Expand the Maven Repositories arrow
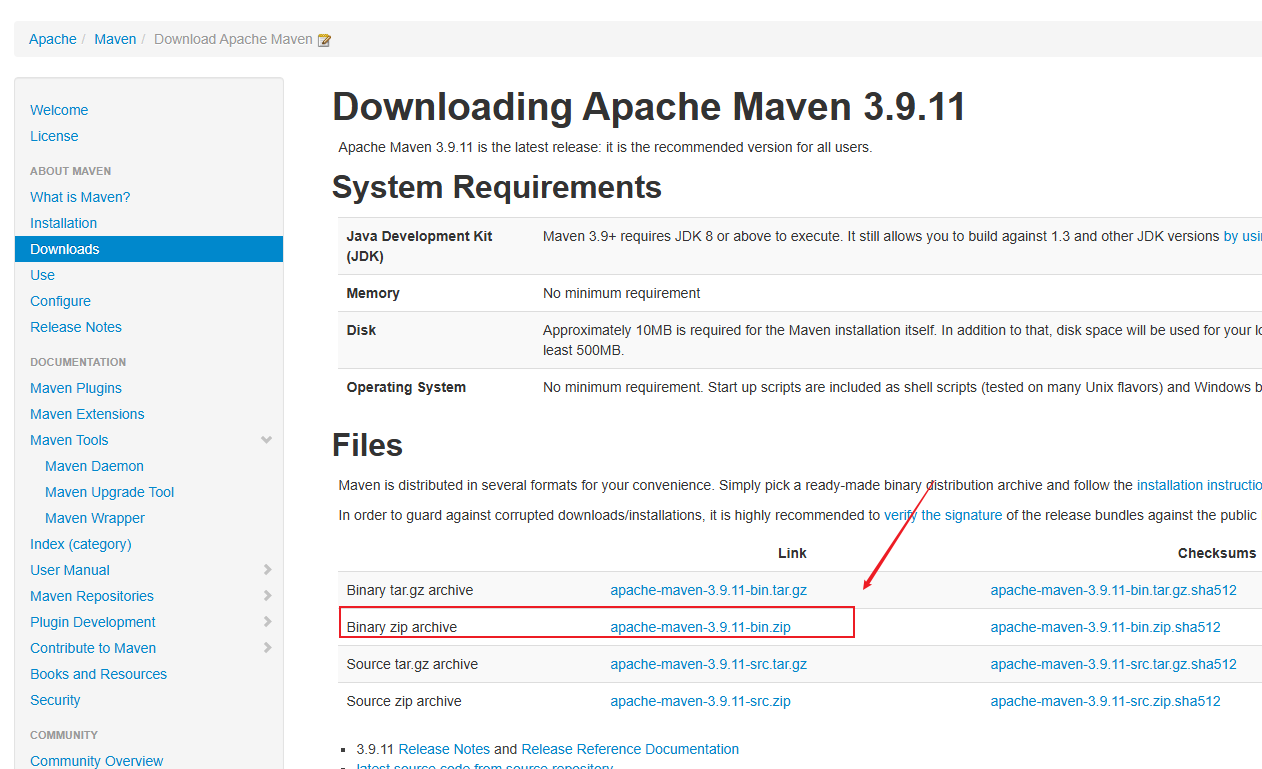1262x769 pixels. (x=267, y=596)
